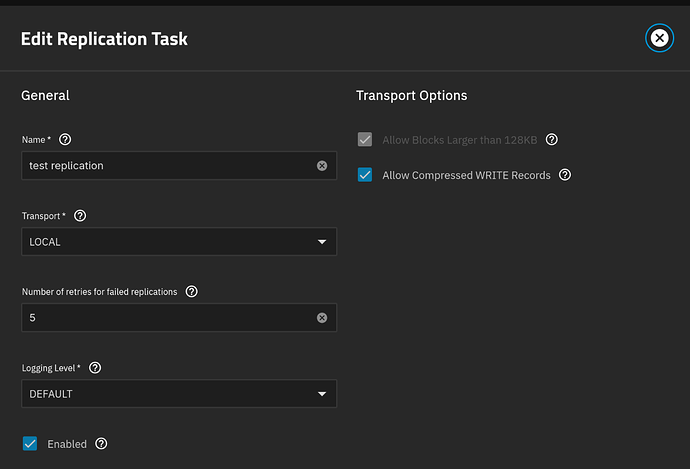The height and width of the screenshot is (469, 690).
Task: Open help tooltip for Transport field
Action: (x=80, y=216)
